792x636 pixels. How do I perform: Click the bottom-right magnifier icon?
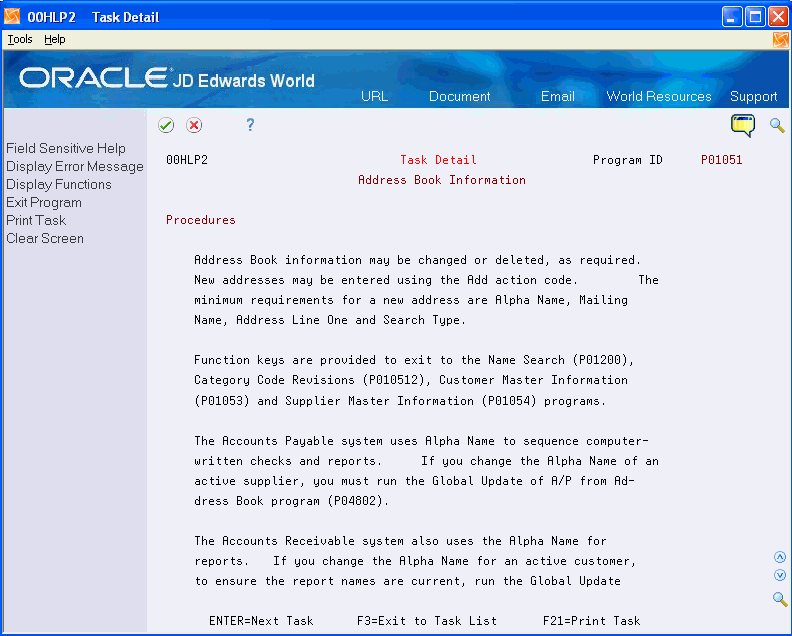(780, 599)
